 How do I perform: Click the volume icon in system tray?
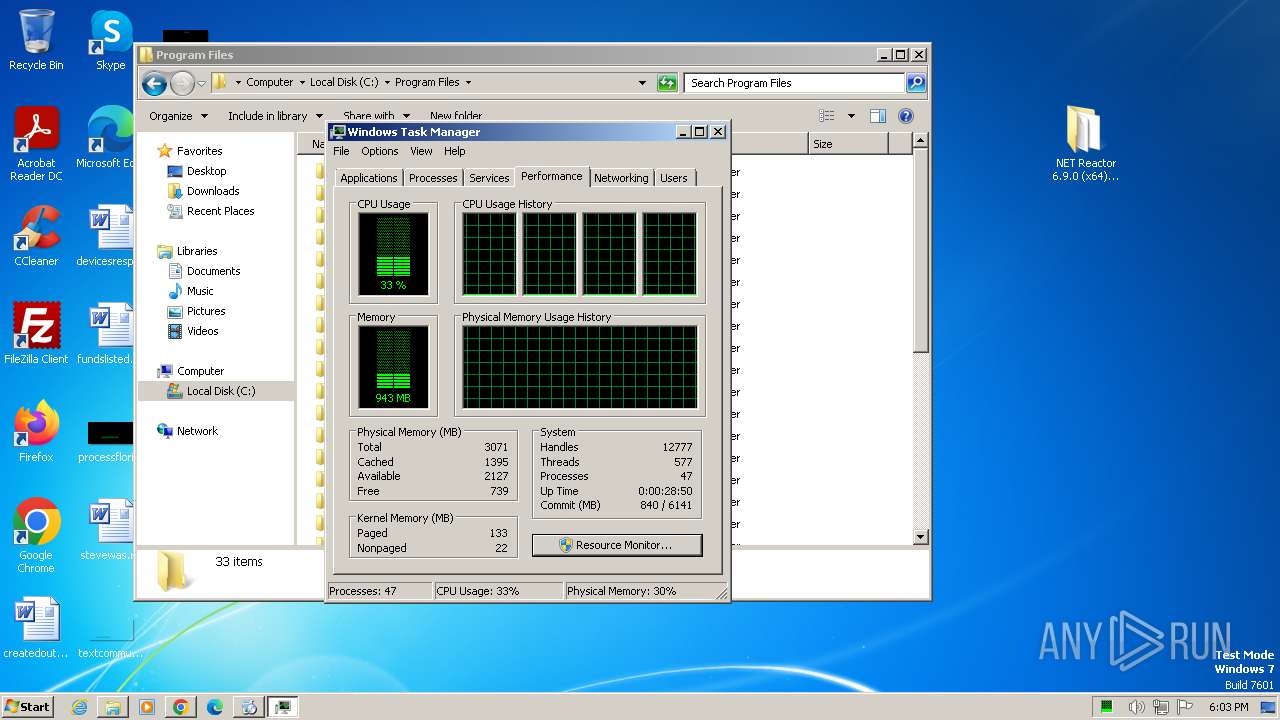(x=1137, y=707)
